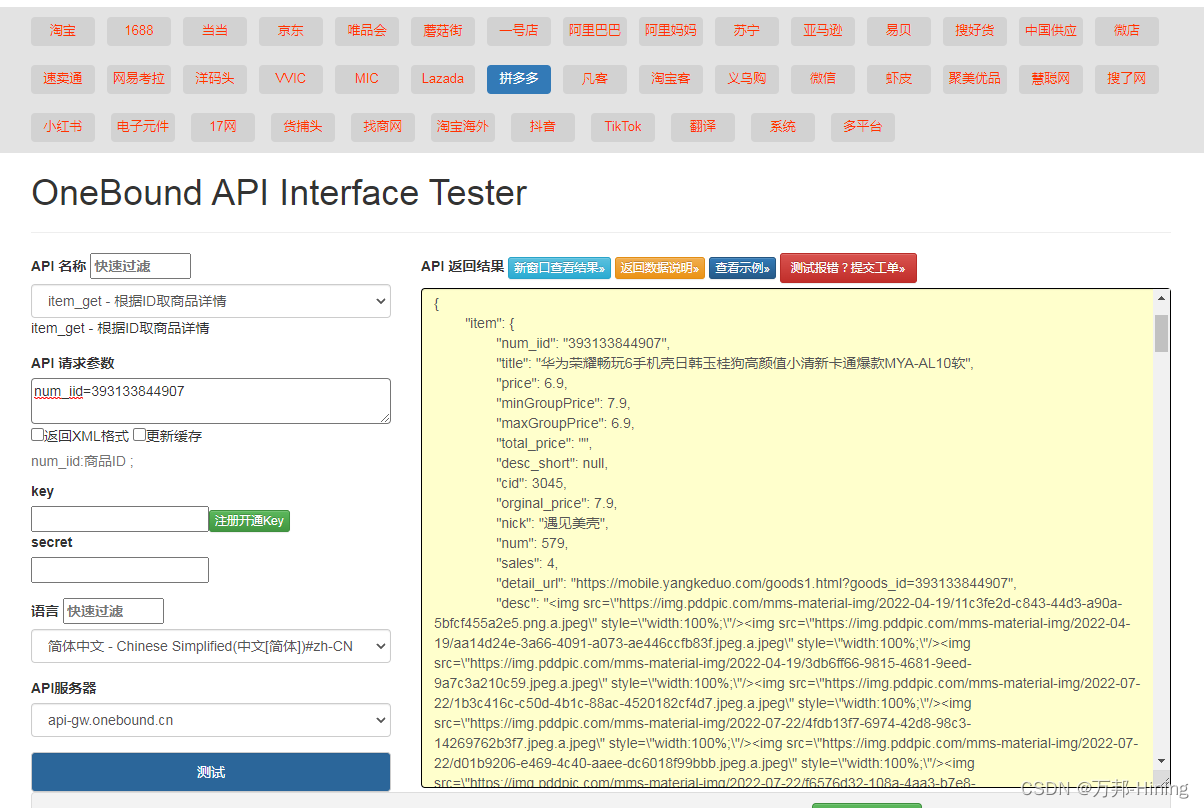The width and height of the screenshot is (1204, 808).
Task: Click the blue 测试 button
Action: (211, 772)
